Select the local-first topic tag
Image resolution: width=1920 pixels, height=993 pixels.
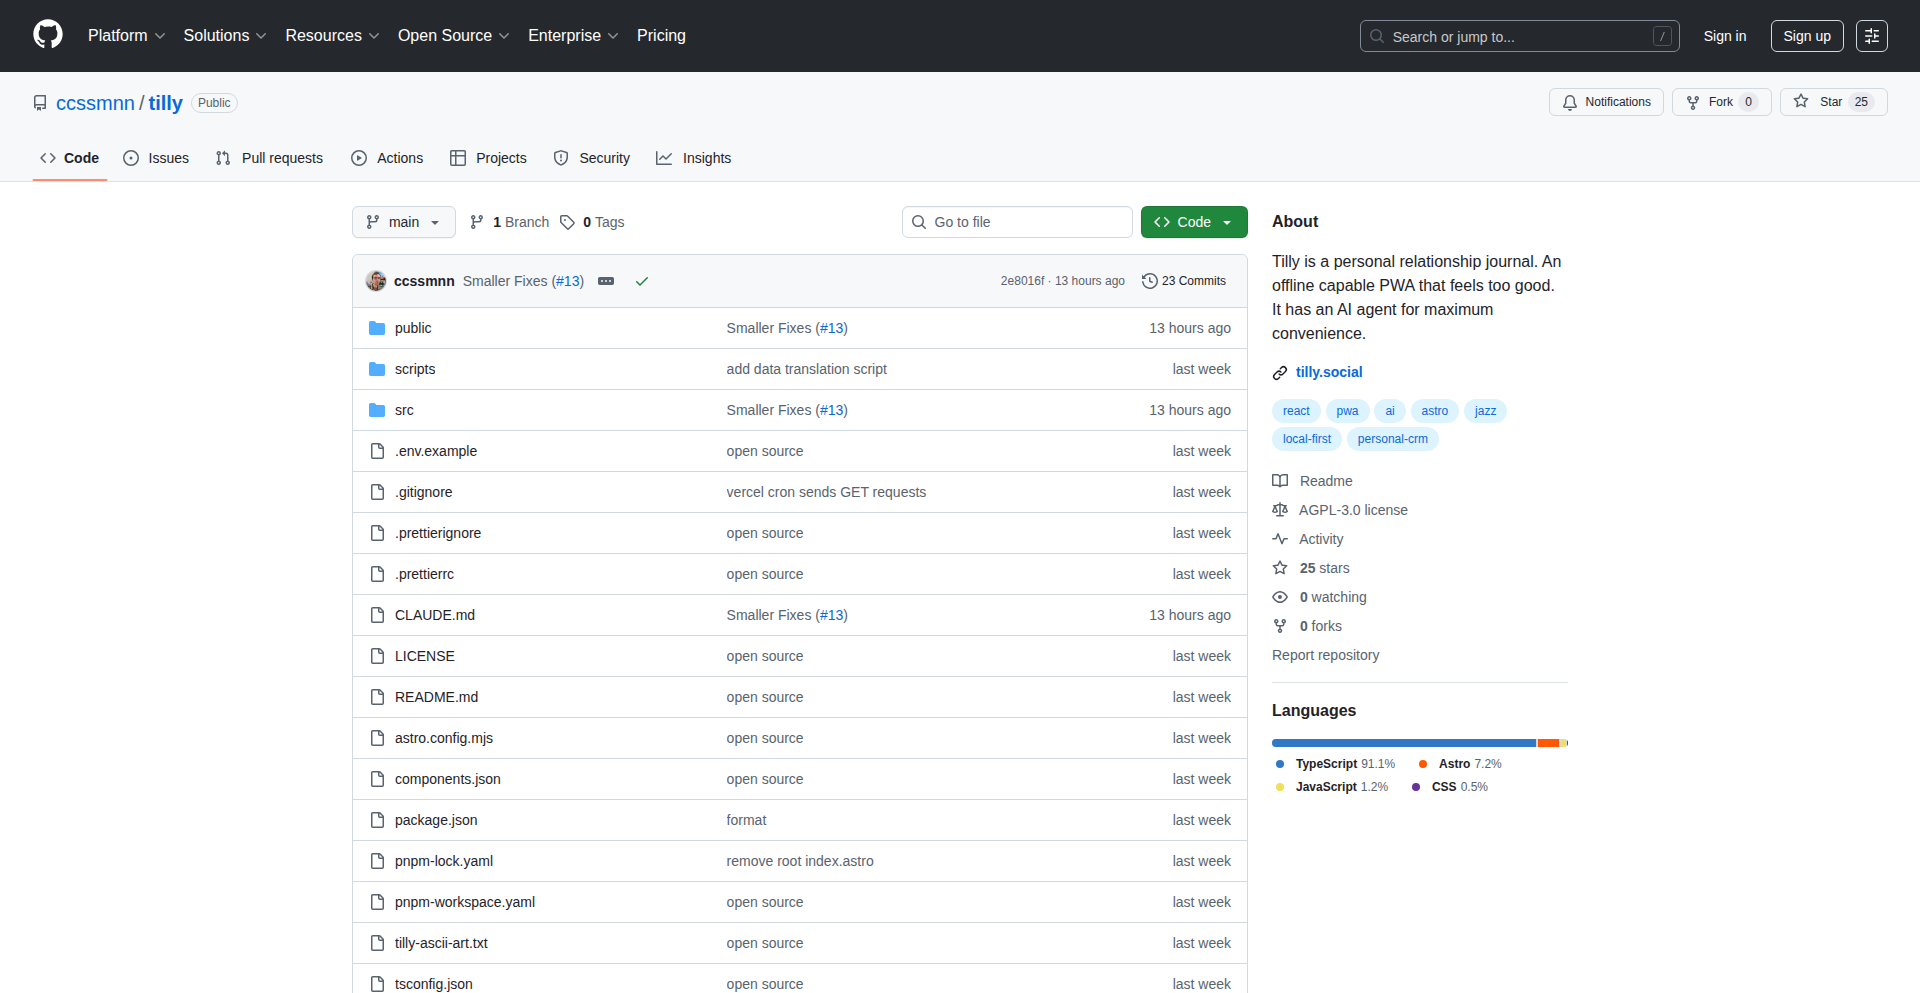1306,439
